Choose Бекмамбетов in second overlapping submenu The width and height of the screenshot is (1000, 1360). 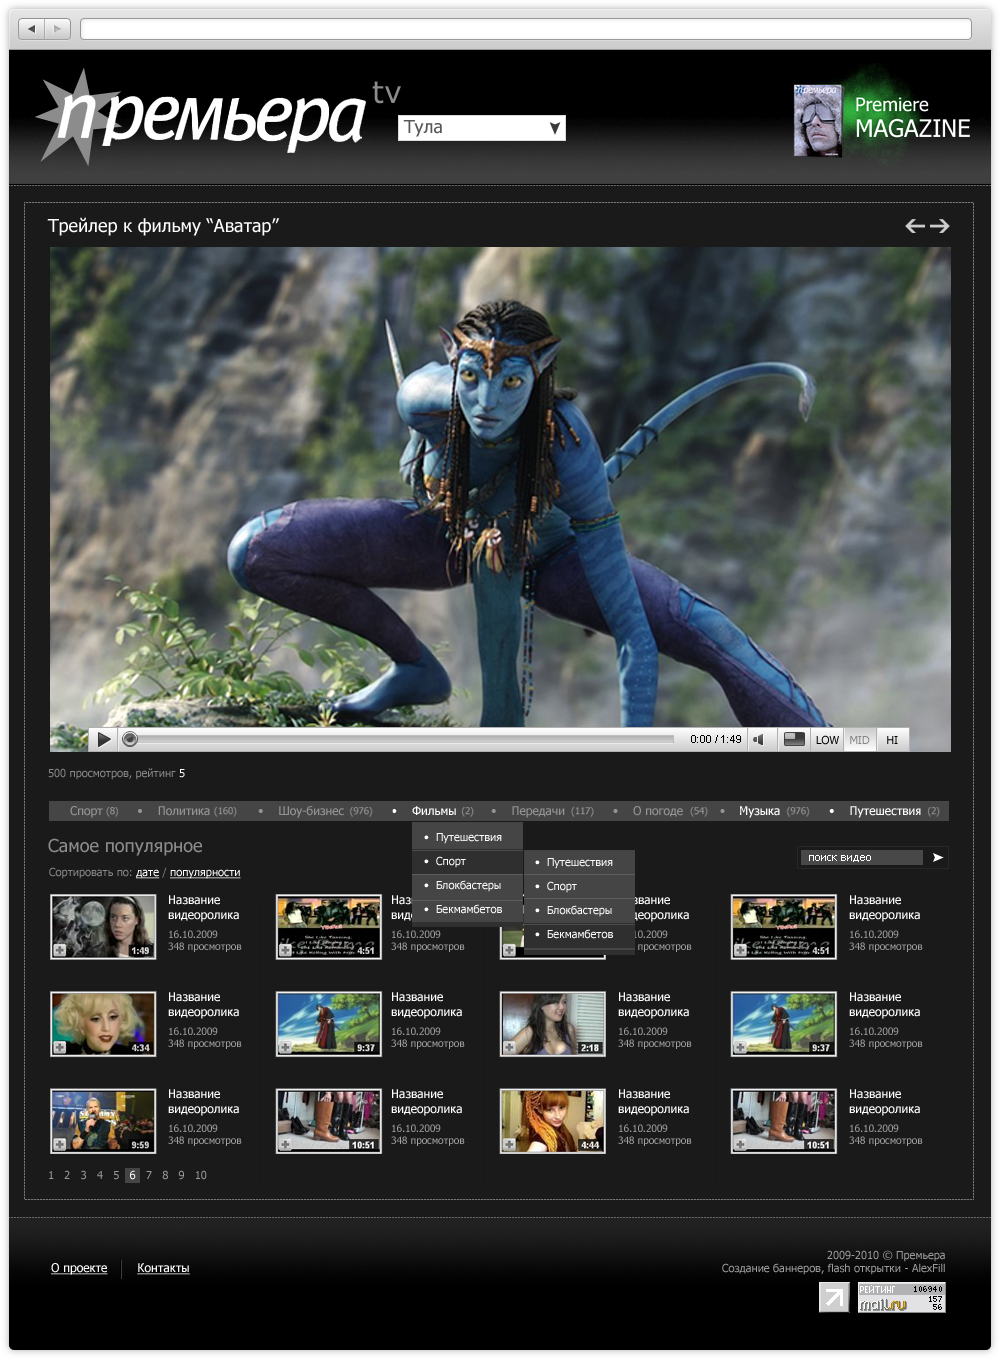click(x=579, y=934)
